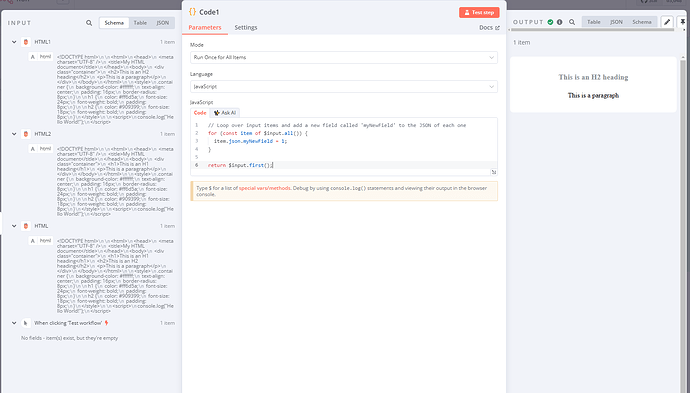Click the code editor expand icon

[x=494, y=172]
